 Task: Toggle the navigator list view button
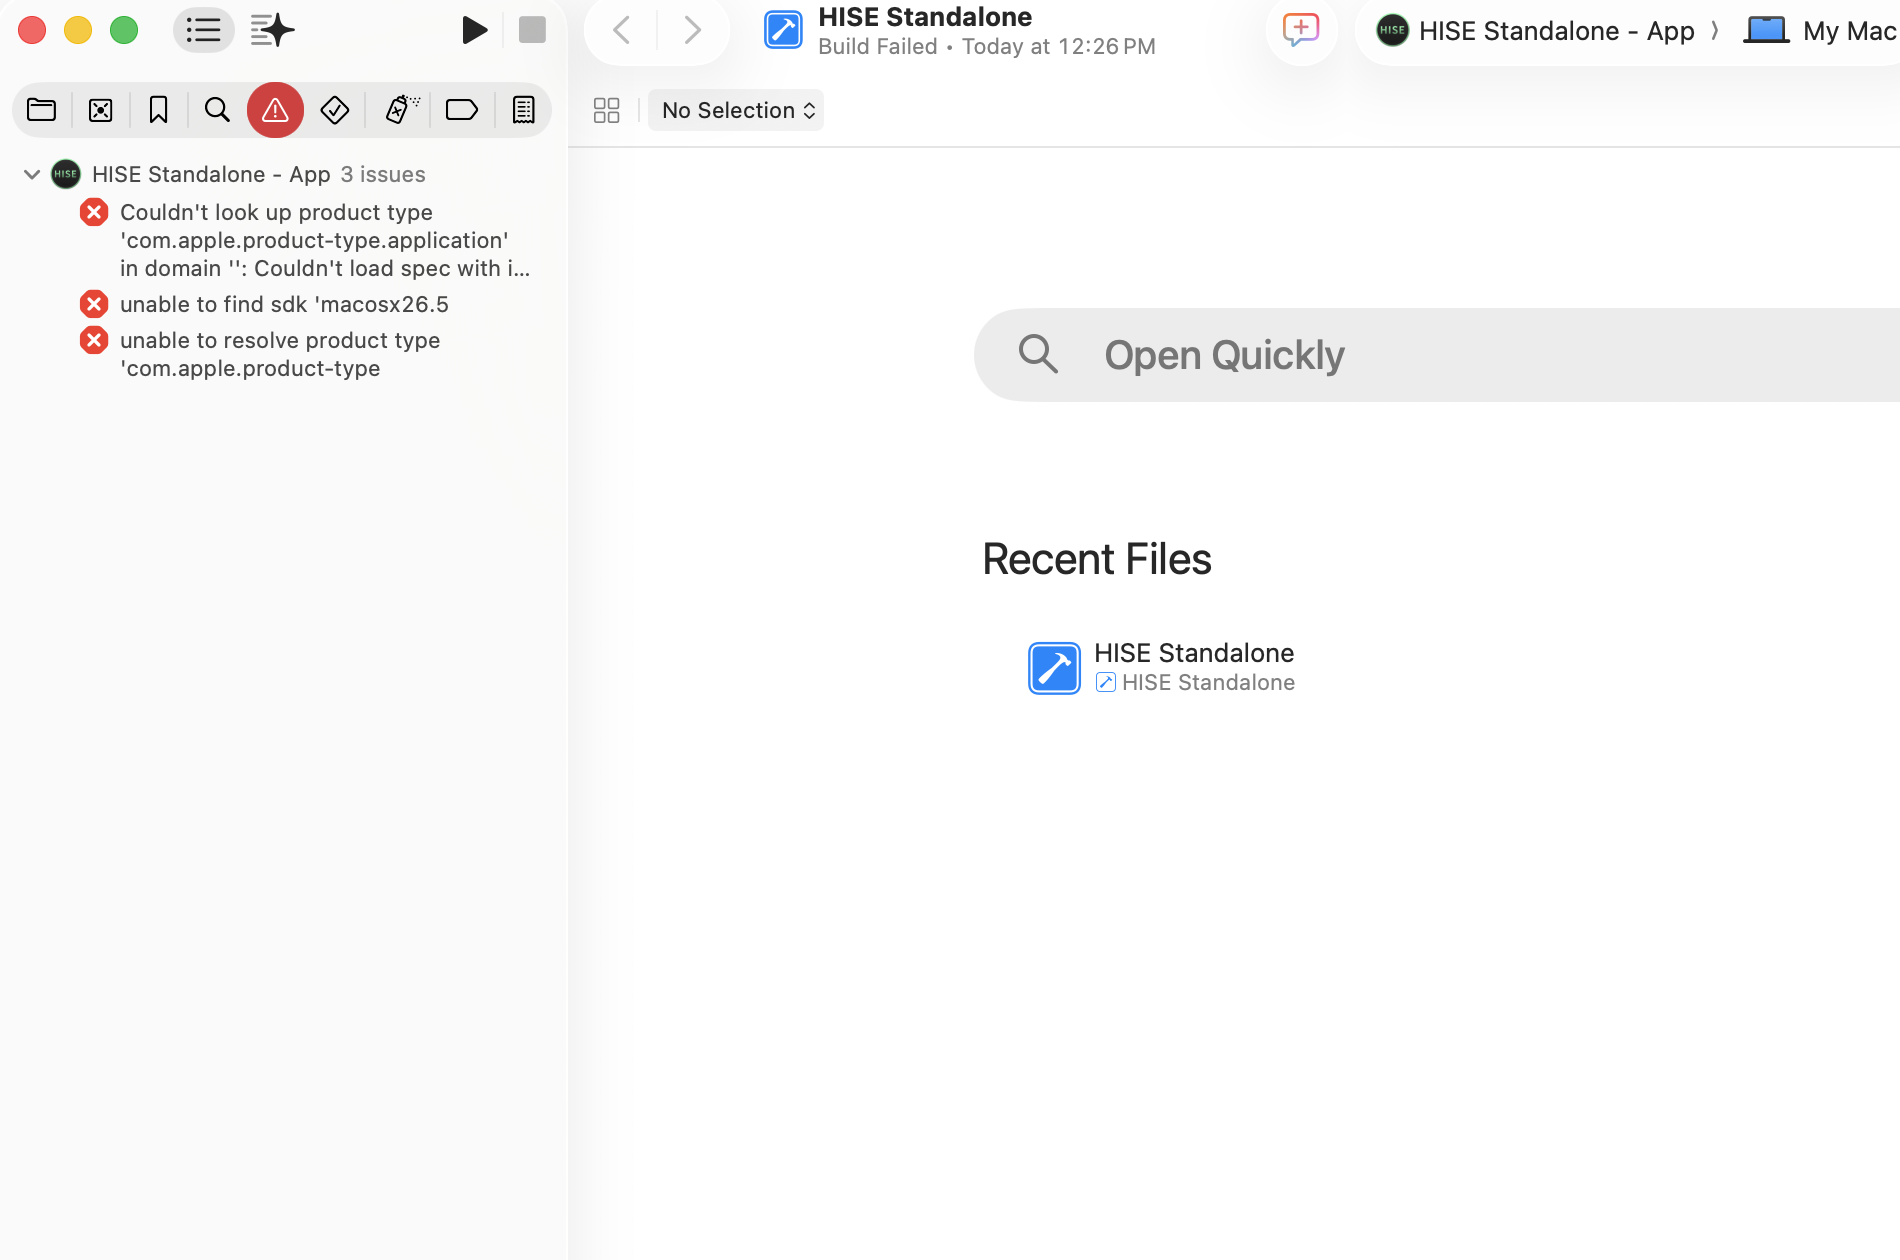pos(203,30)
